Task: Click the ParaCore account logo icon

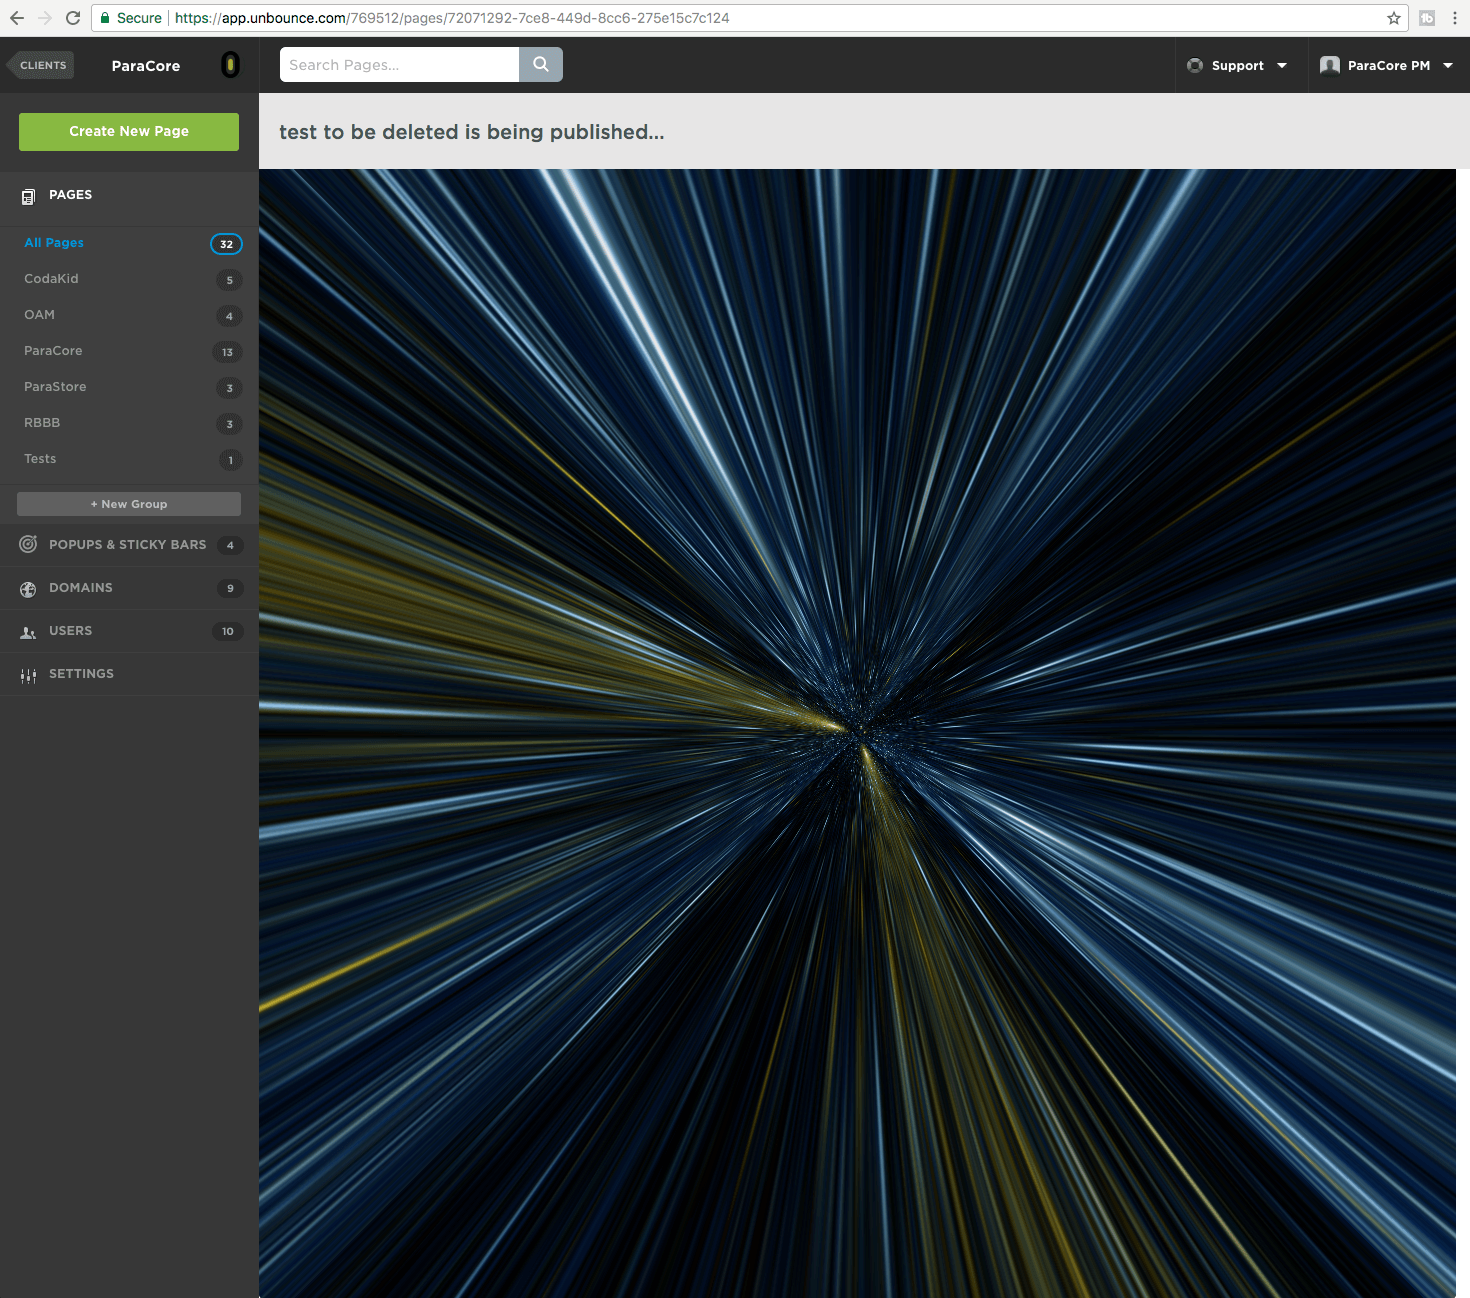Action: 230,65
